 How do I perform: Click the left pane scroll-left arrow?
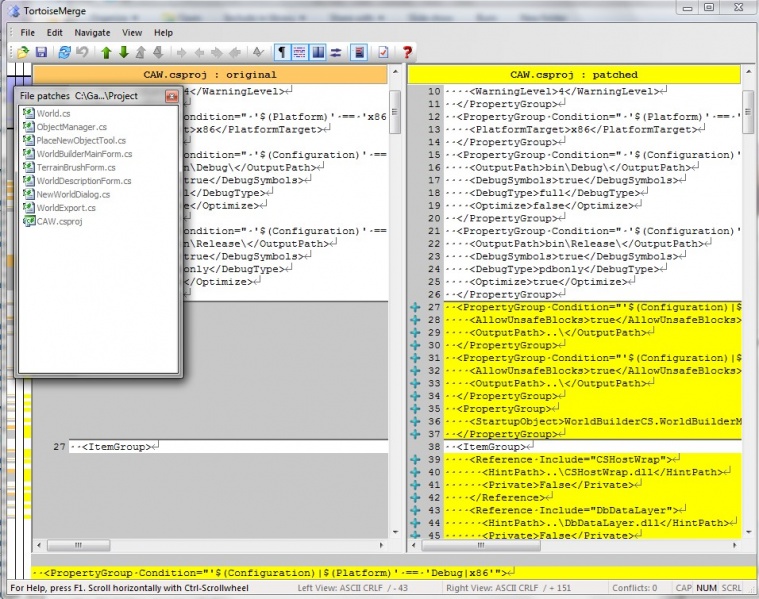39,545
